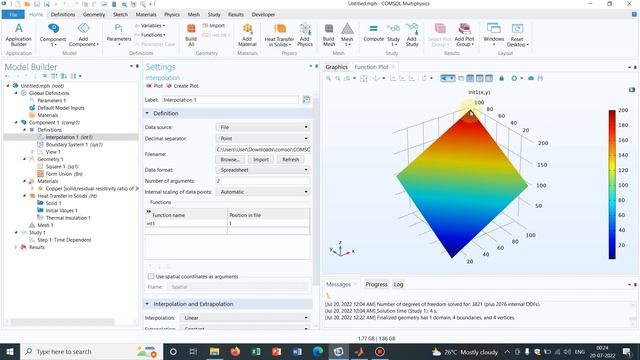Click the Number of arguments field
This screenshot has height=360, width=640.
click(263, 181)
